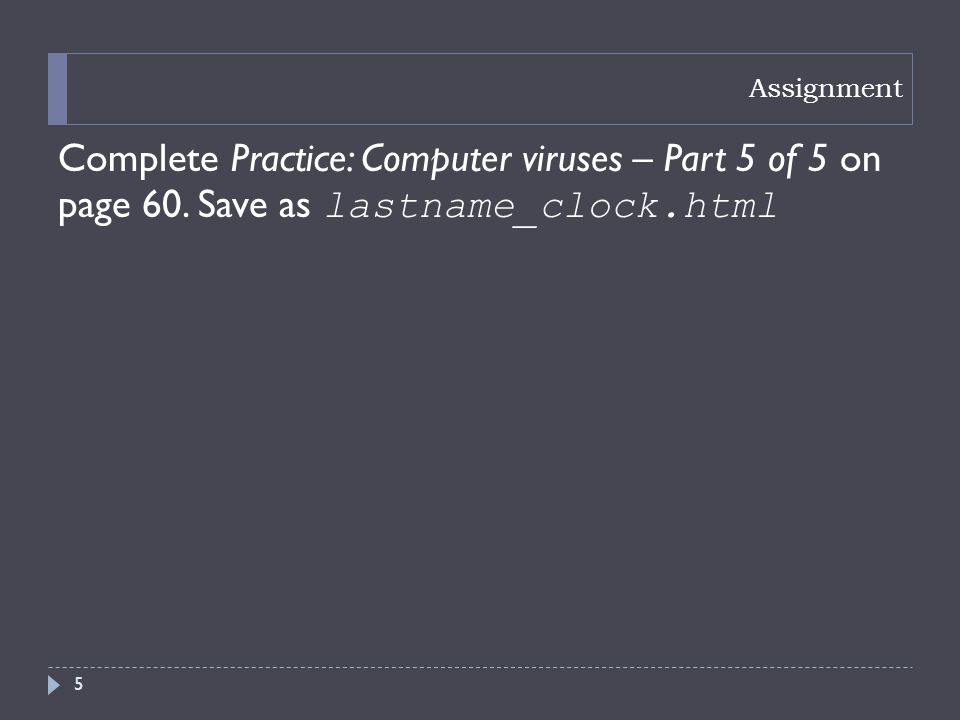Click the text "page 60."
Image resolution: width=960 pixels, height=720 pixels.
click(124, 206)
